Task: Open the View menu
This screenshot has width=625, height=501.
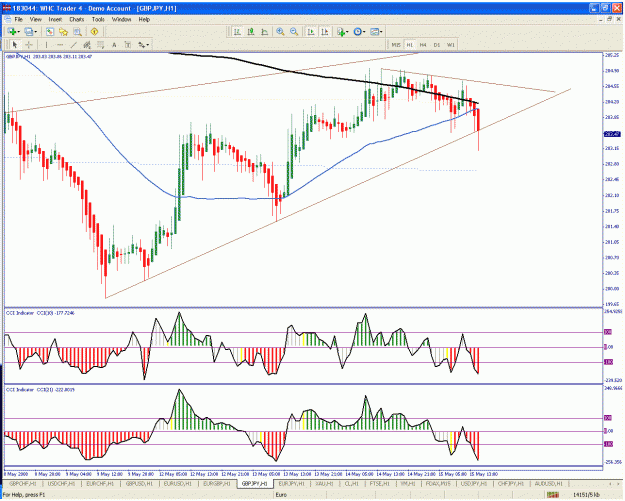Action: coord(35,19)
